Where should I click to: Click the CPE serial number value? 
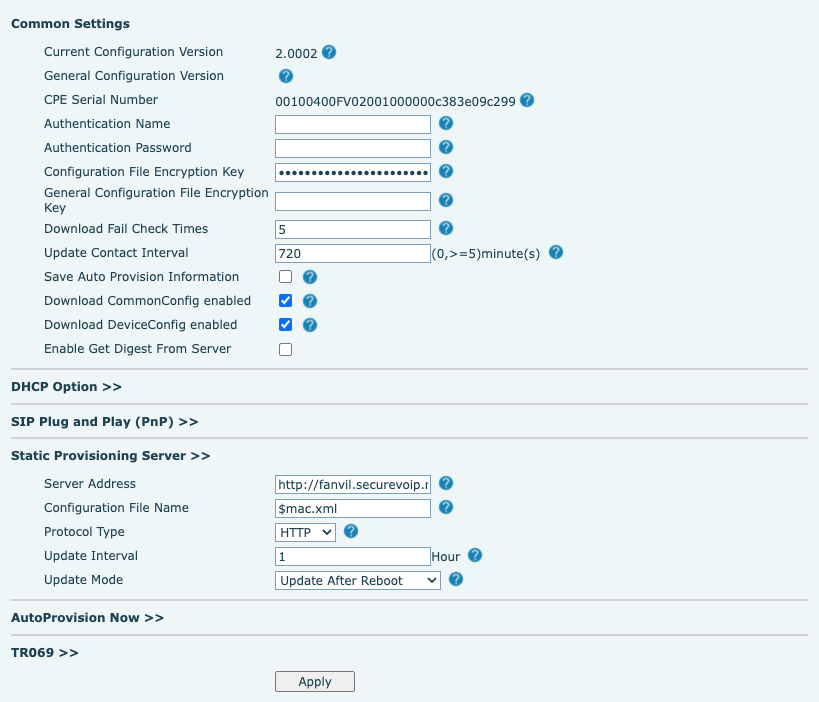tap(395, 101)
